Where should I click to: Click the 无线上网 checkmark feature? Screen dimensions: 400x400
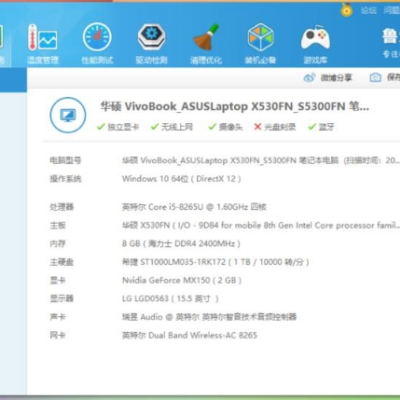point(172,127)
